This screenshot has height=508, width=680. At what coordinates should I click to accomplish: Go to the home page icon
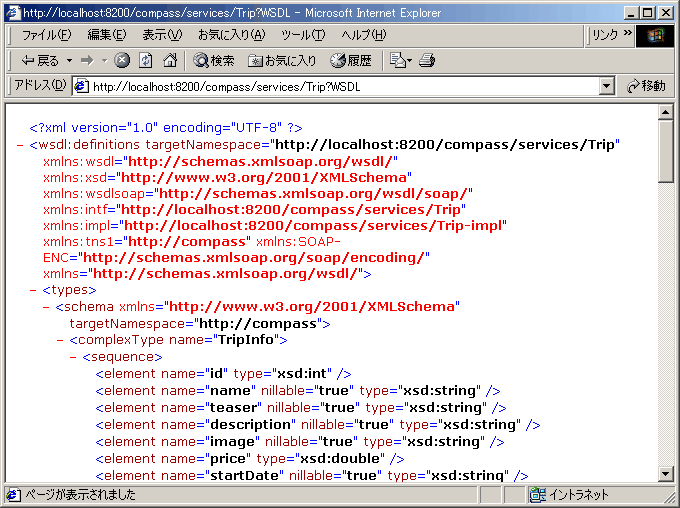click(x=170, y=60)
